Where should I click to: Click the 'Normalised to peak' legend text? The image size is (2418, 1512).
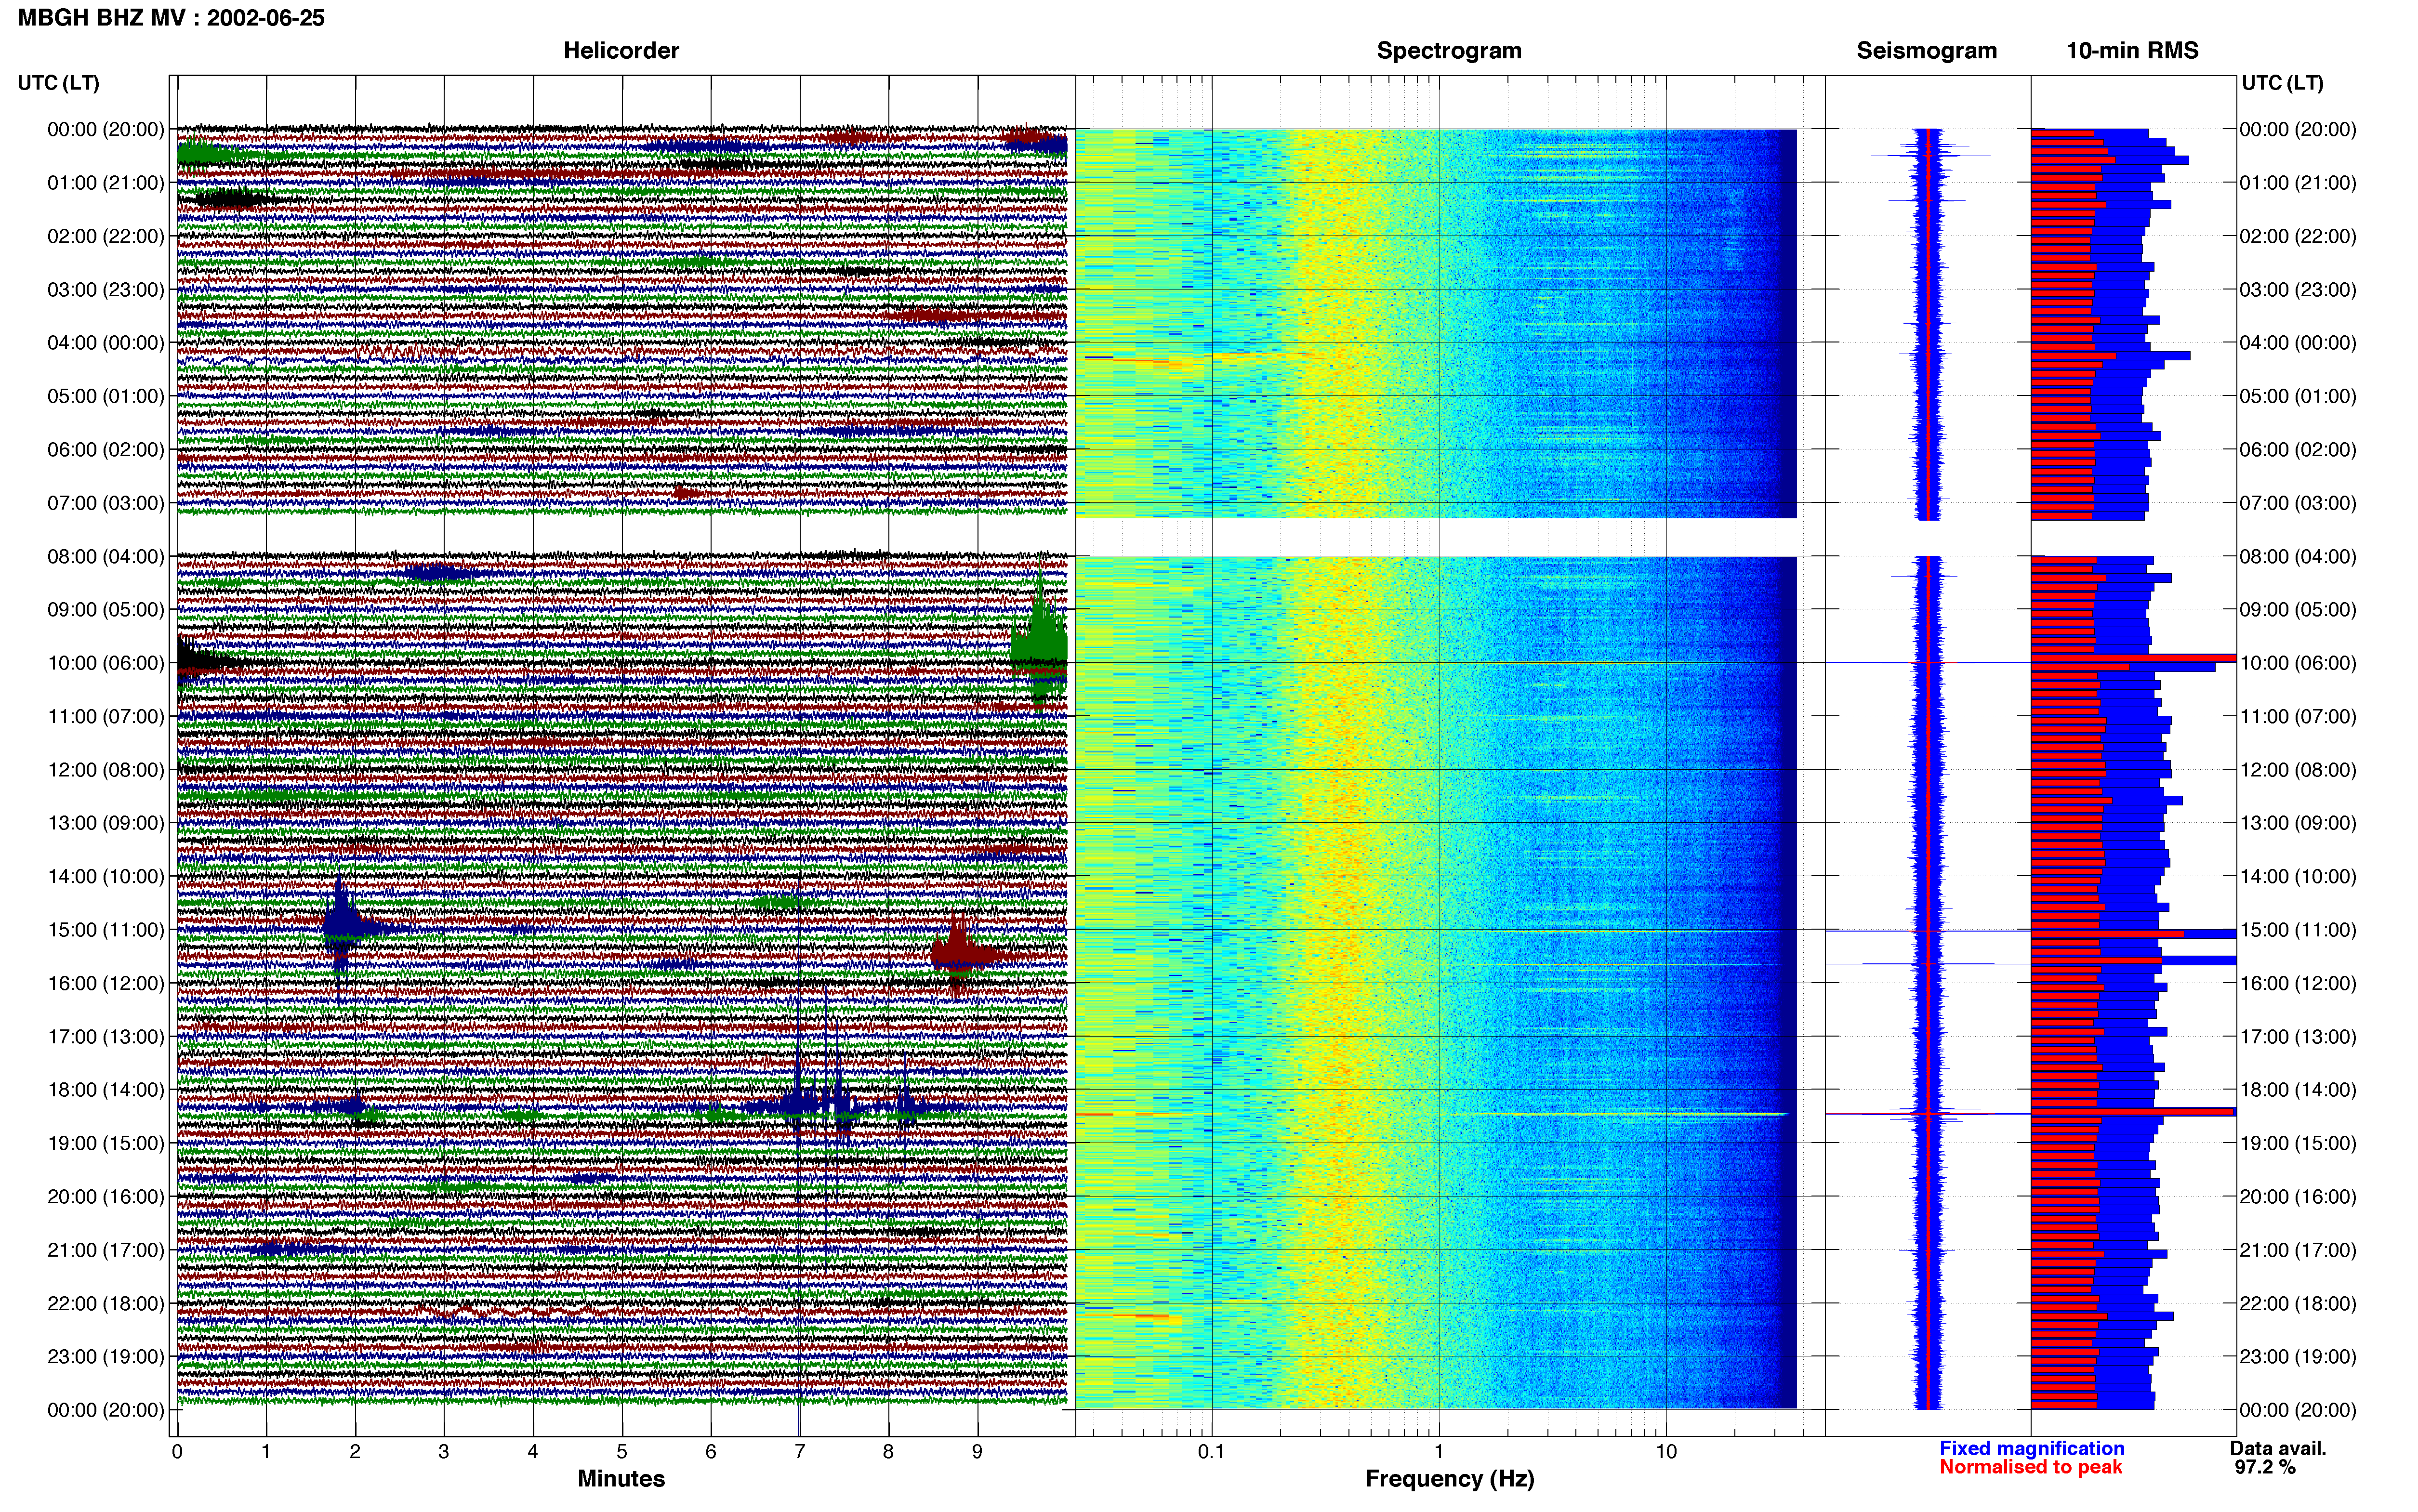click(2030, 1467)
